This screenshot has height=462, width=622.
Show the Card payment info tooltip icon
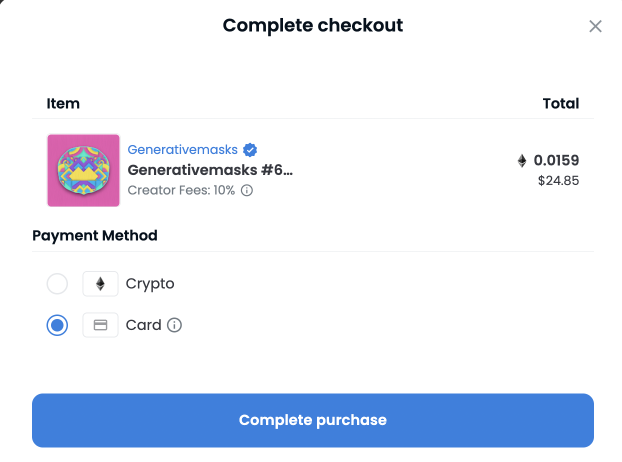tap(175, 325)
